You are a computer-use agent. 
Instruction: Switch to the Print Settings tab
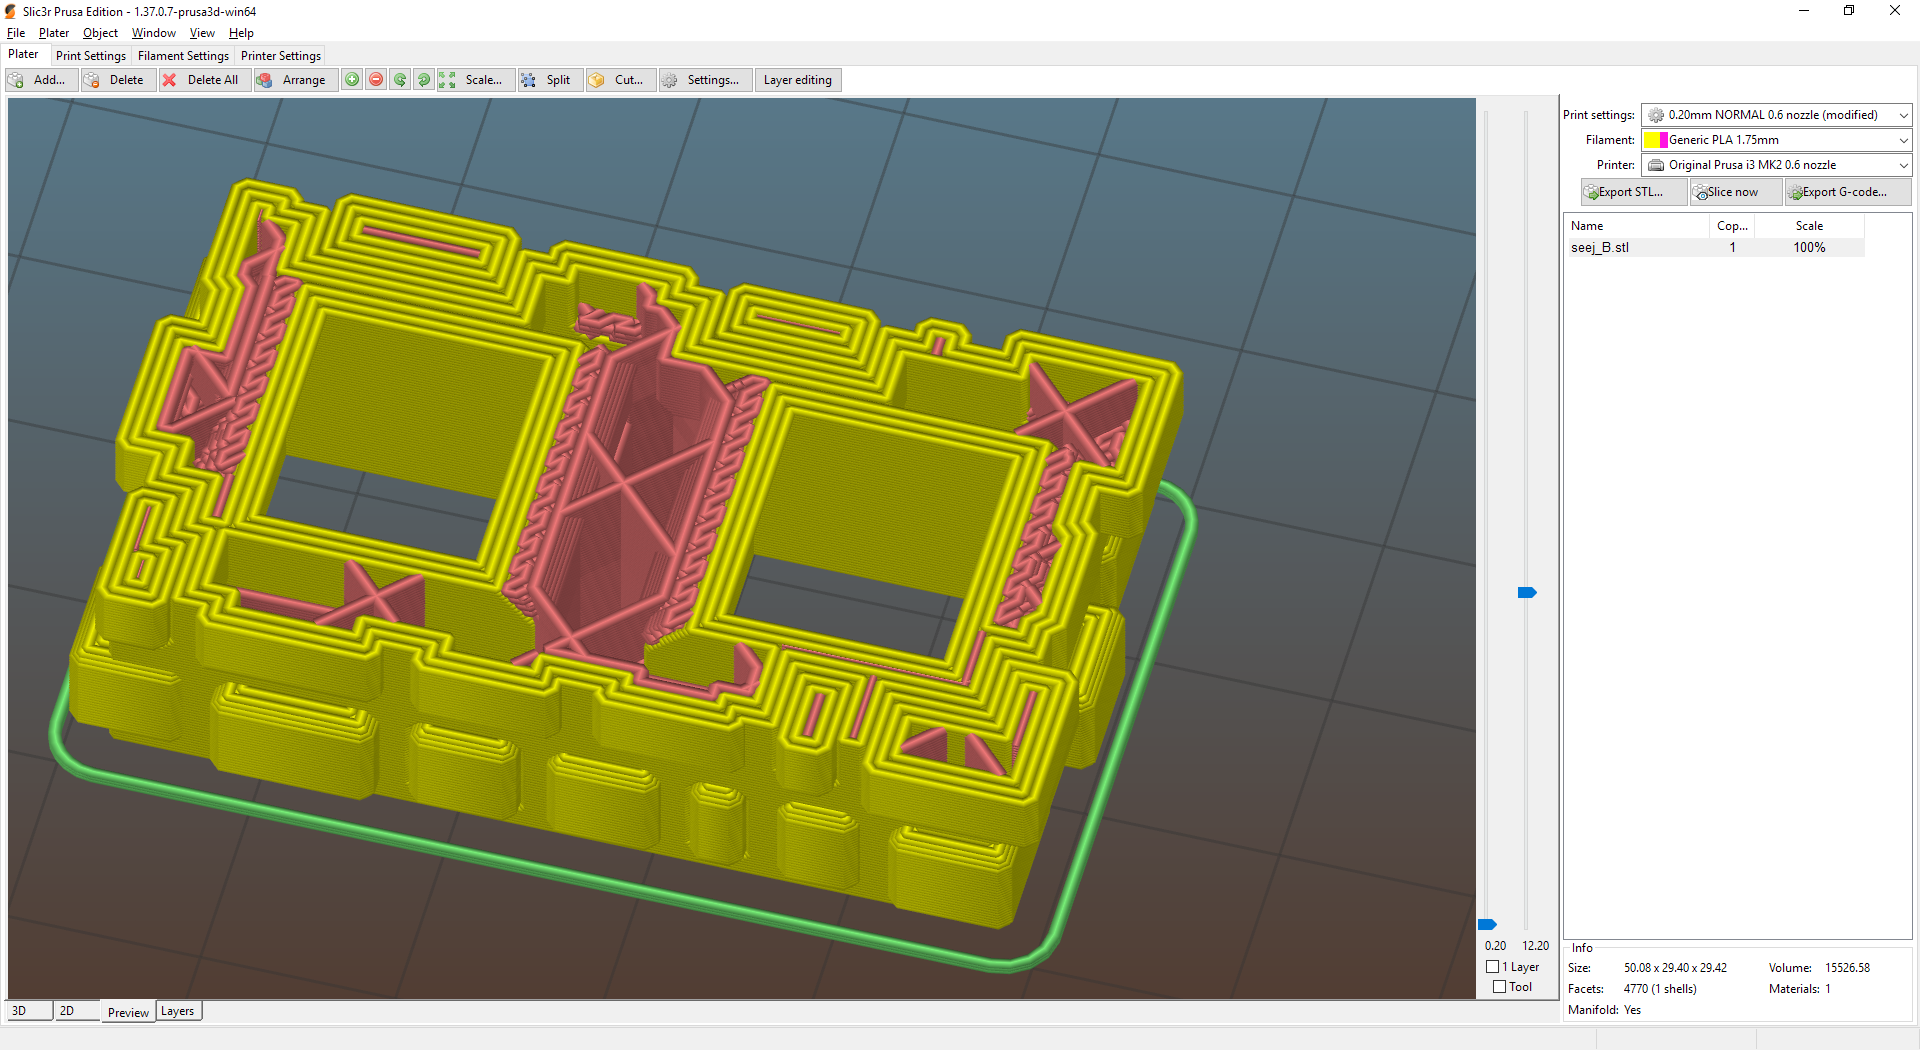(90, 55)
